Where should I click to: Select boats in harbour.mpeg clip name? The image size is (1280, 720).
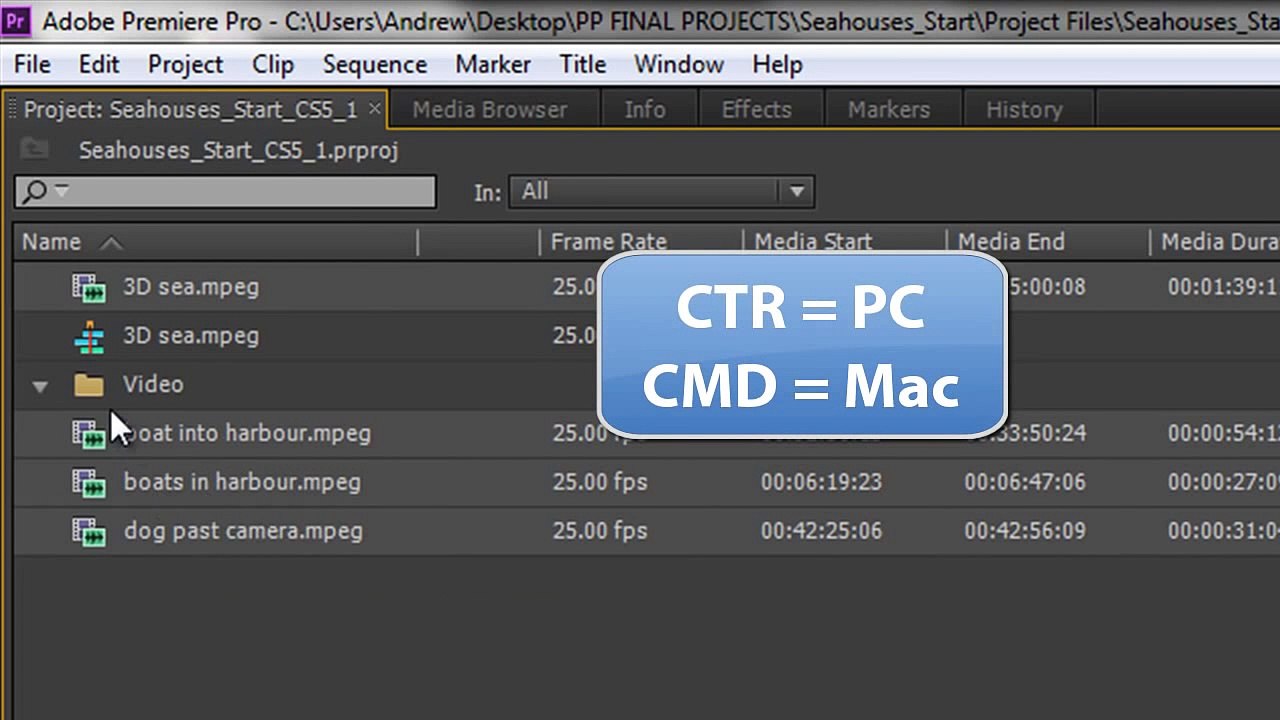242,482
